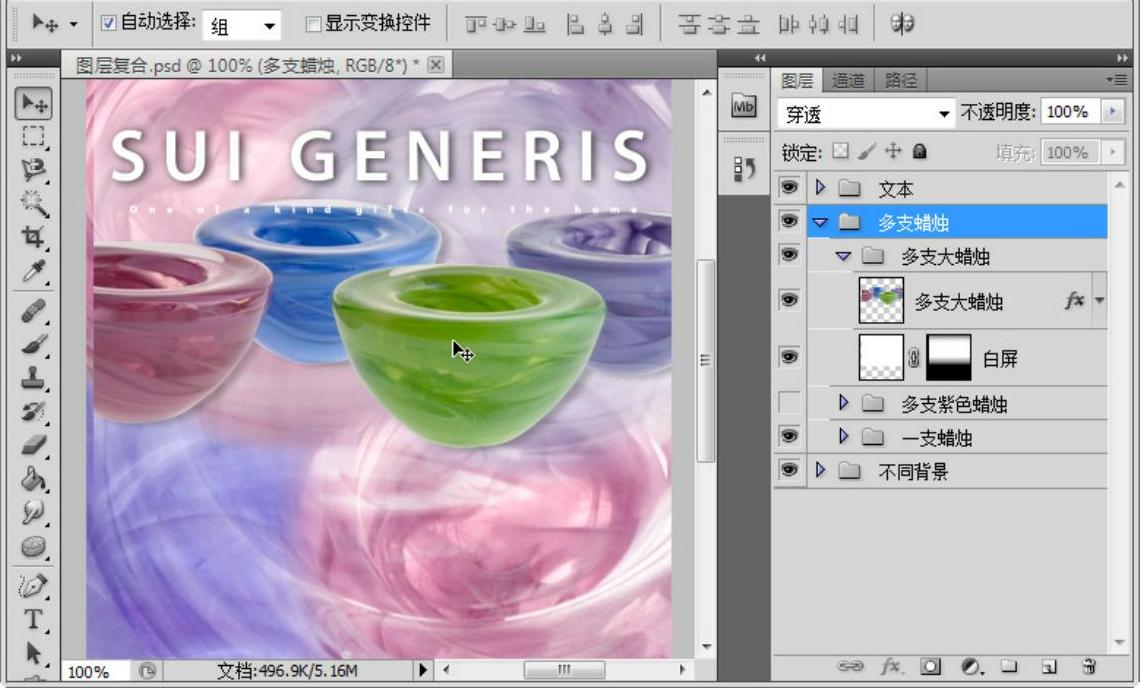
Task: Uncheck the 自动选择 checkbox
Action: coord(109,23)
